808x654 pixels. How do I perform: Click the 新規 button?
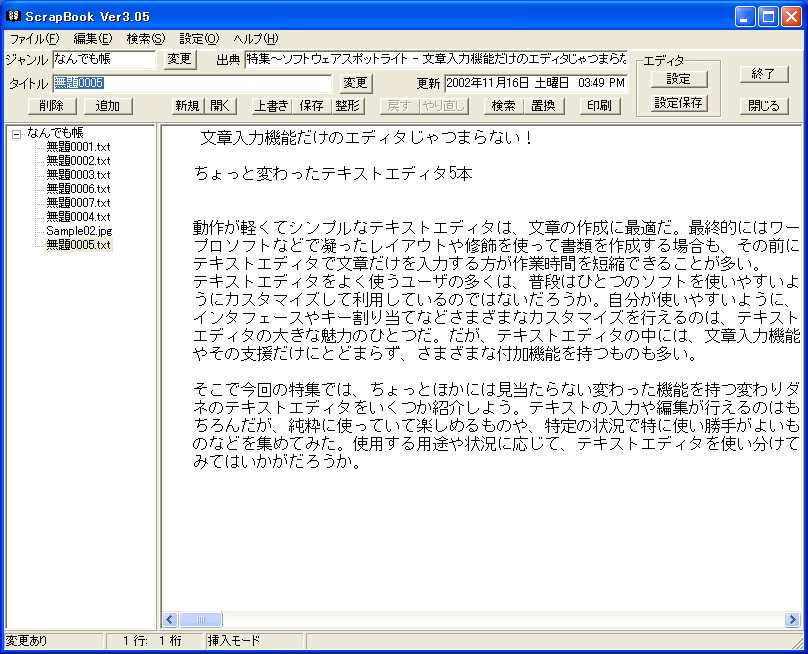[187, 106]
